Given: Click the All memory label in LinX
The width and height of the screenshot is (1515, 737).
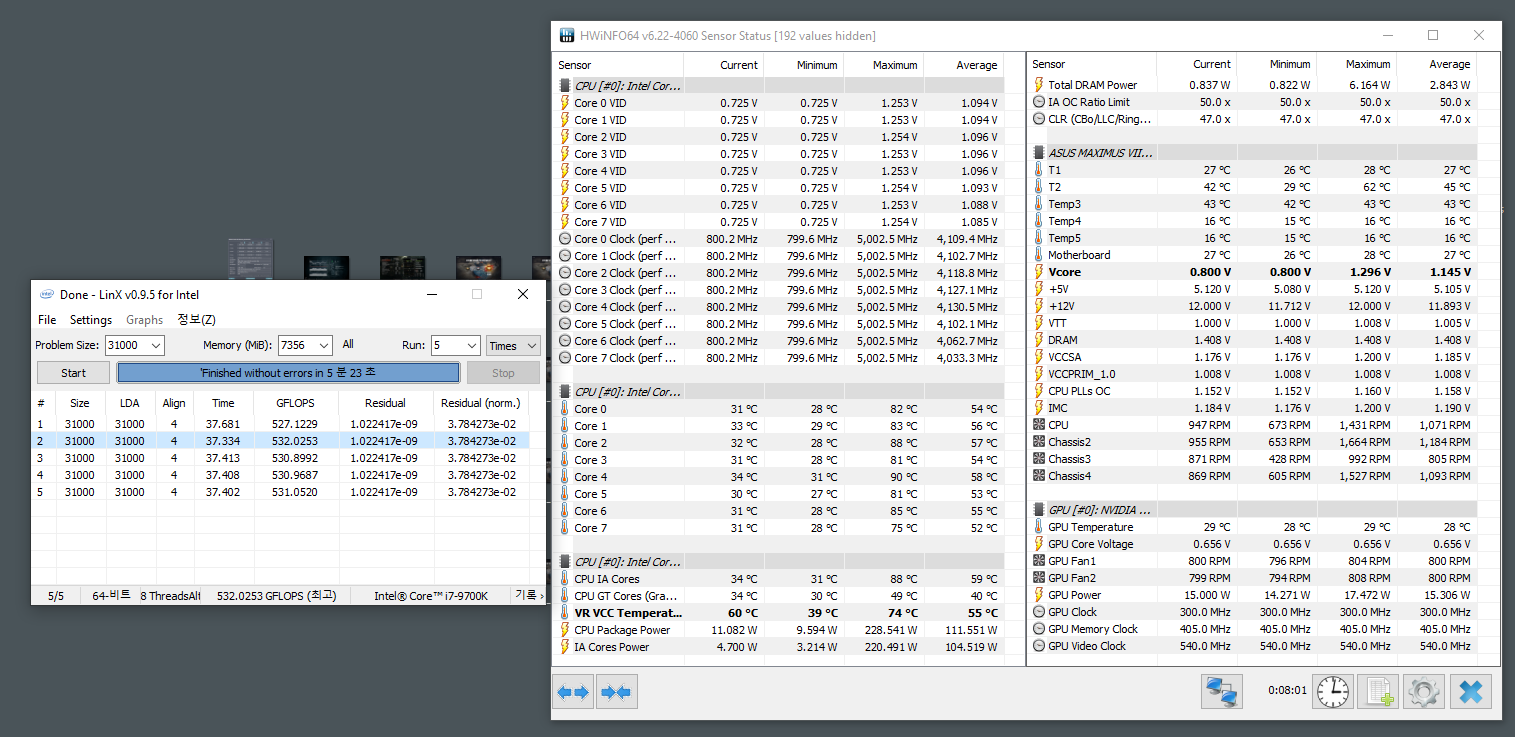Looking at the screenshot, I should pyautogui.click(x=348, y=345).
